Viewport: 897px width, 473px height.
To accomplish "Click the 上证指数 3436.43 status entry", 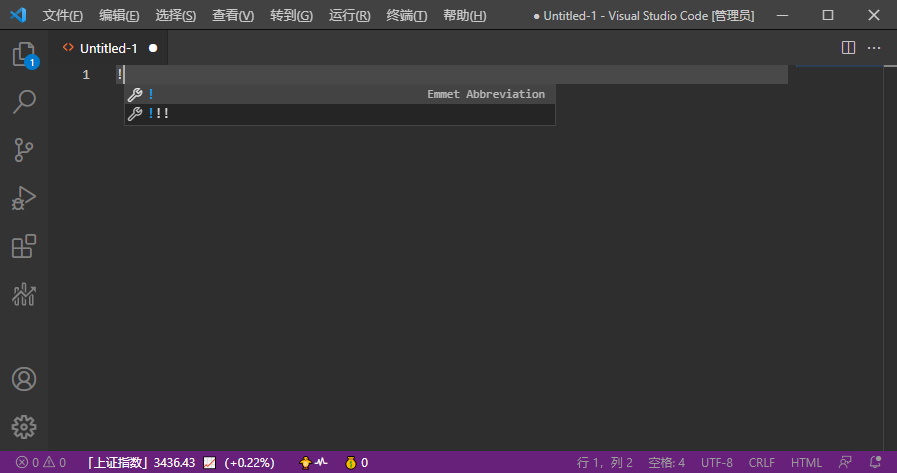I will (x=141, y=462).
